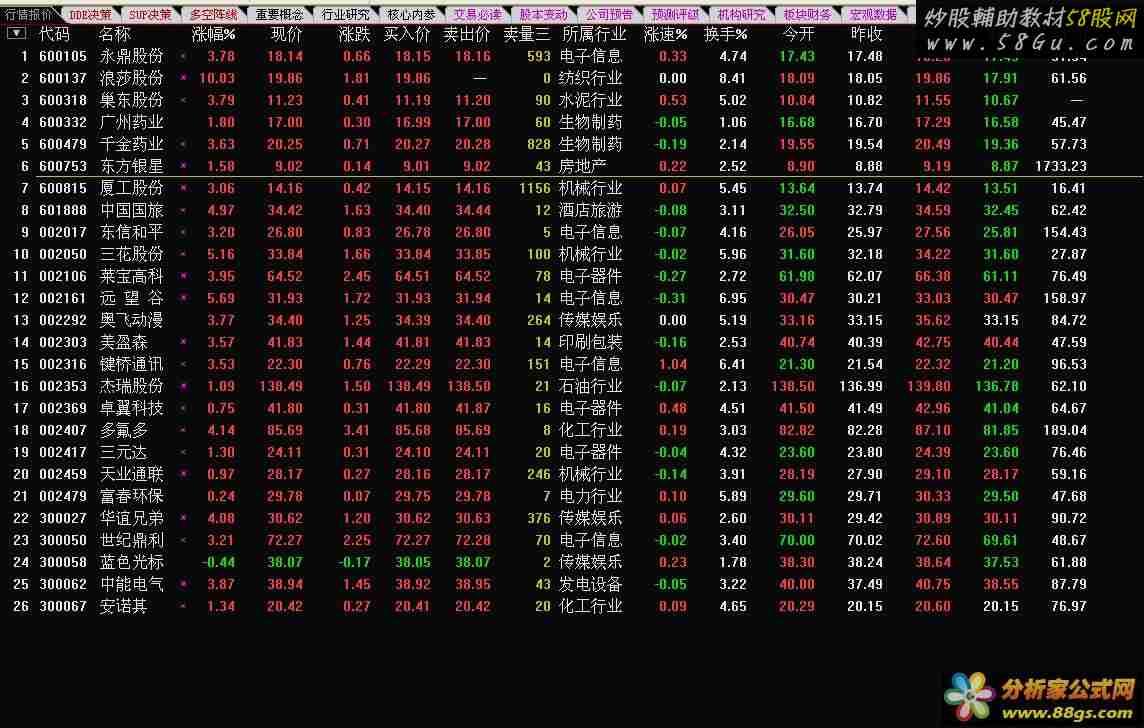This screenshot has height=728, width=1144.
Task: Select the stock 卓翼科技
Action: pyautogui.click(x=131, y=408)
